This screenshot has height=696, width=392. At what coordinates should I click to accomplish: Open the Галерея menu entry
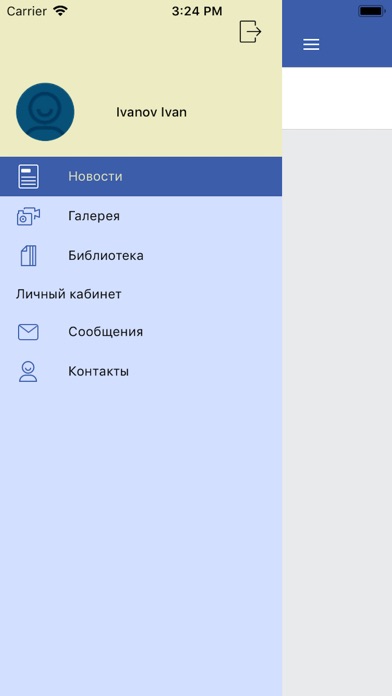pyautogui.click(x=141, y=216)
